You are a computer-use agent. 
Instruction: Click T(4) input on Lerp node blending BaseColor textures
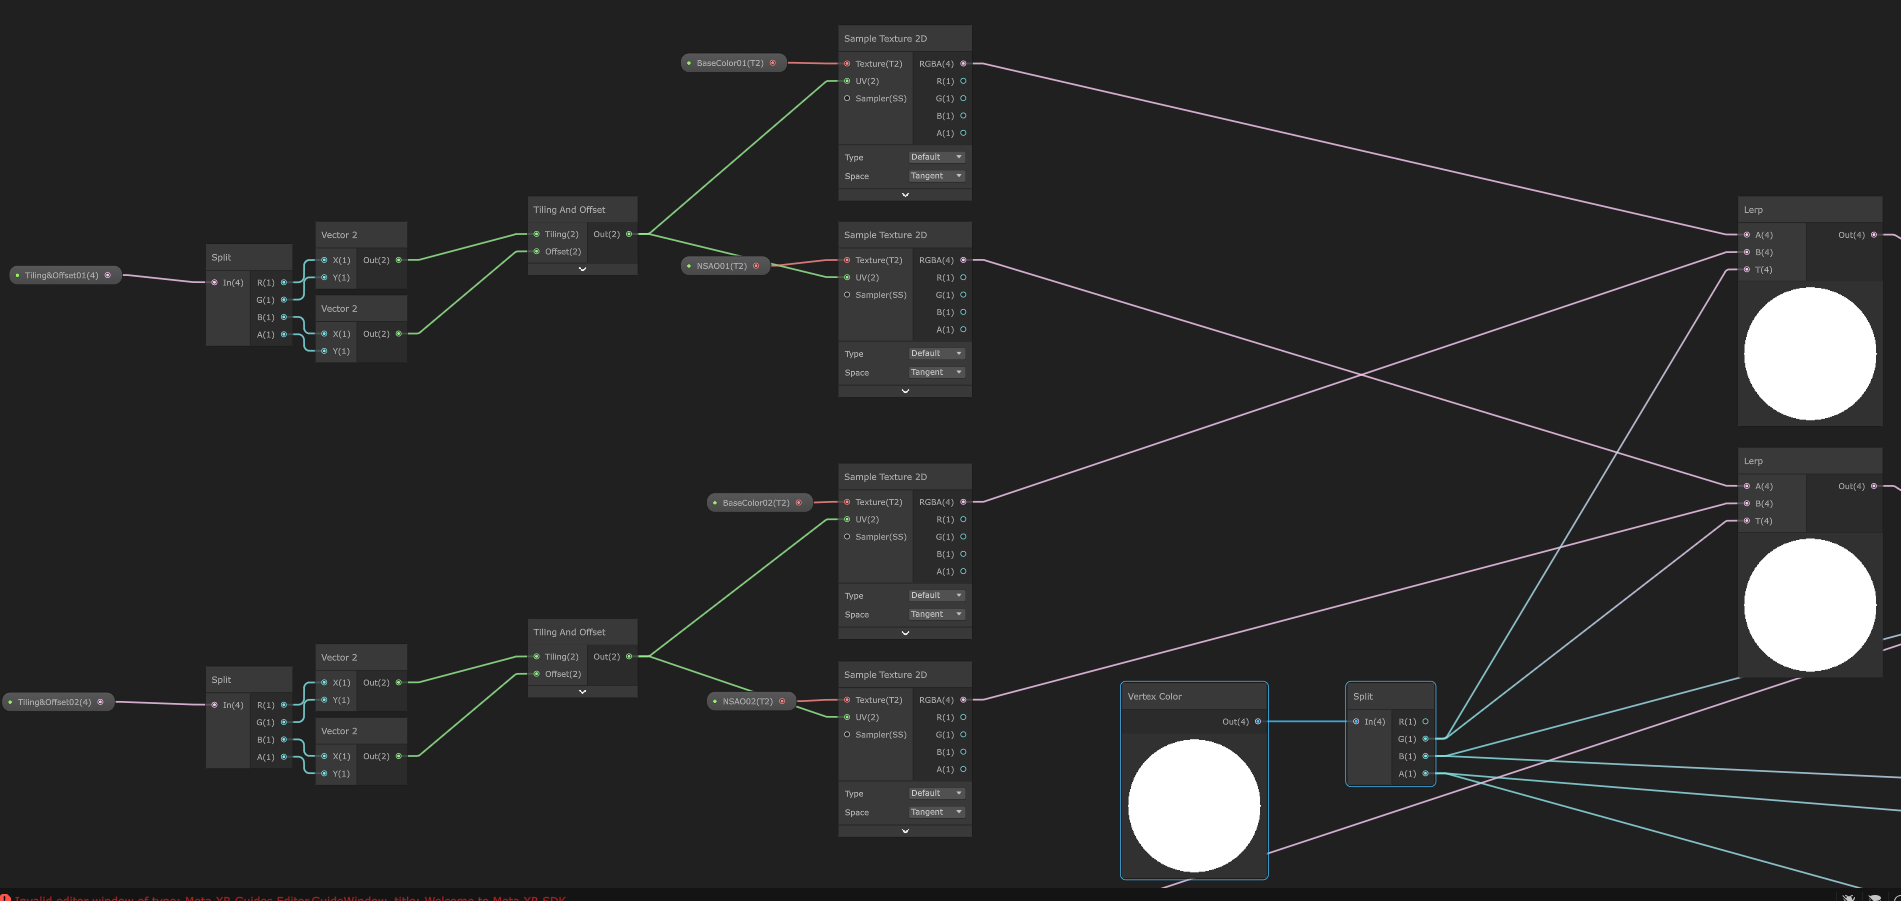(1747, 269)
